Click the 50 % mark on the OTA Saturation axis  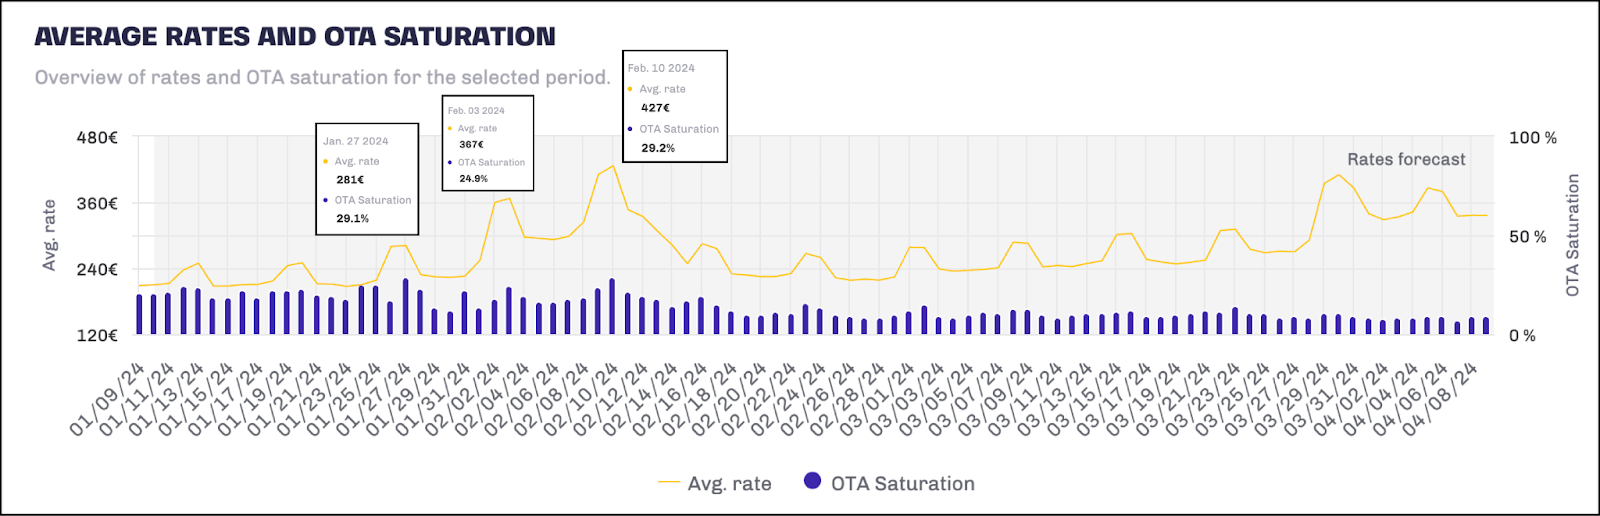pos(1527,237)
